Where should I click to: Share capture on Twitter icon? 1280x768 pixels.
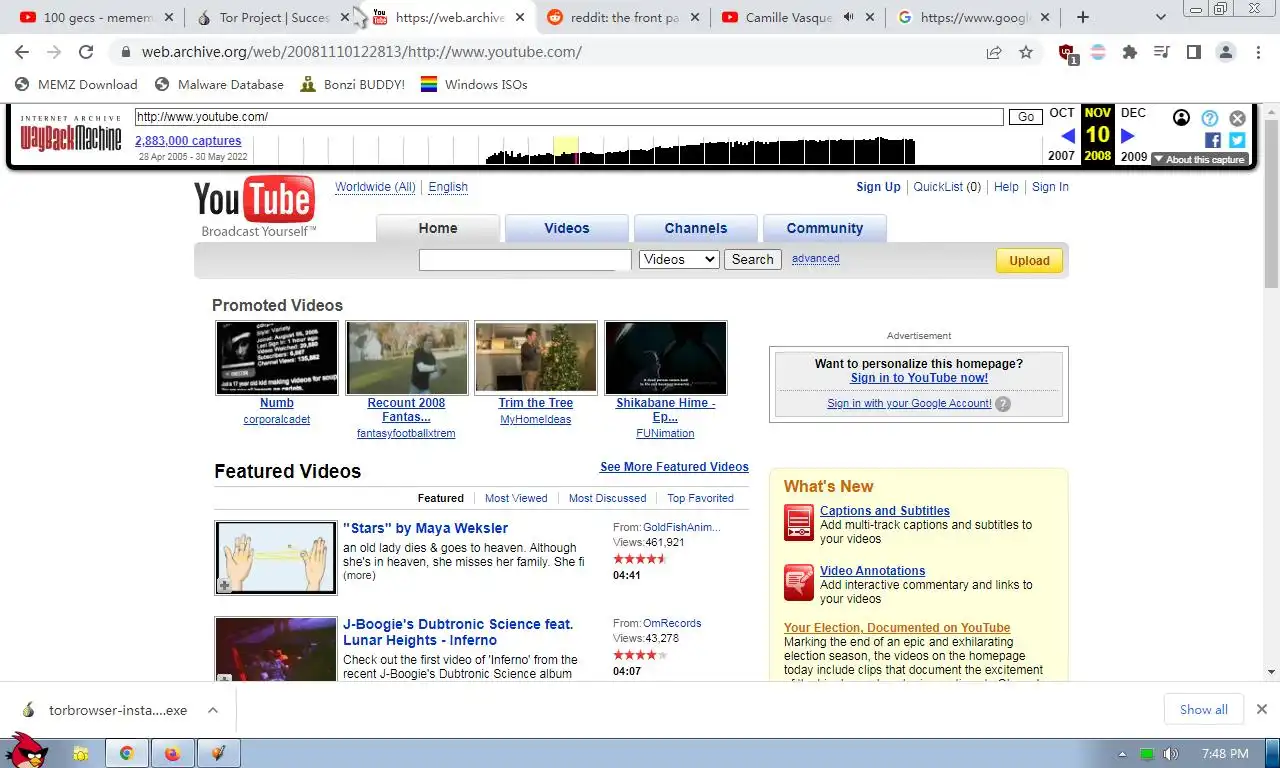(1237, 141)
